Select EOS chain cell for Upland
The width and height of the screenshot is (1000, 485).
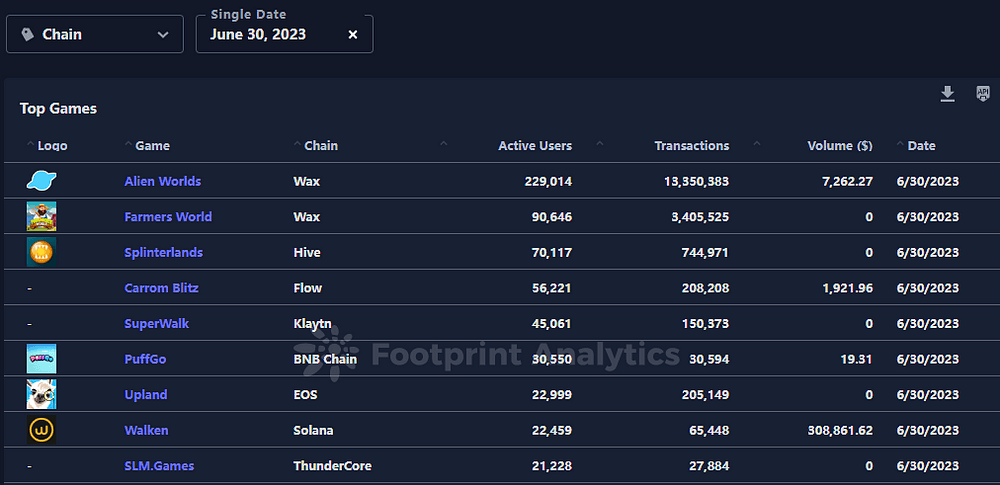coord(305,395)
